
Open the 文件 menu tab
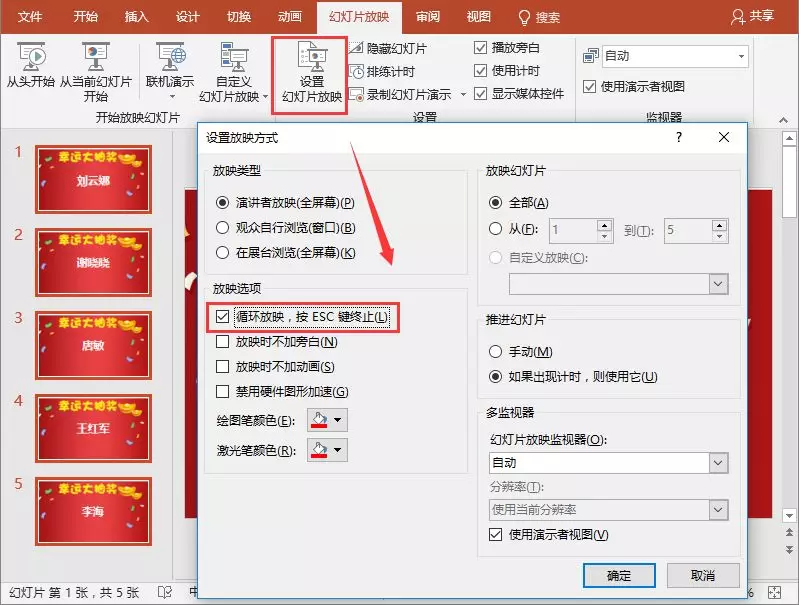click(x=30, y=17)
